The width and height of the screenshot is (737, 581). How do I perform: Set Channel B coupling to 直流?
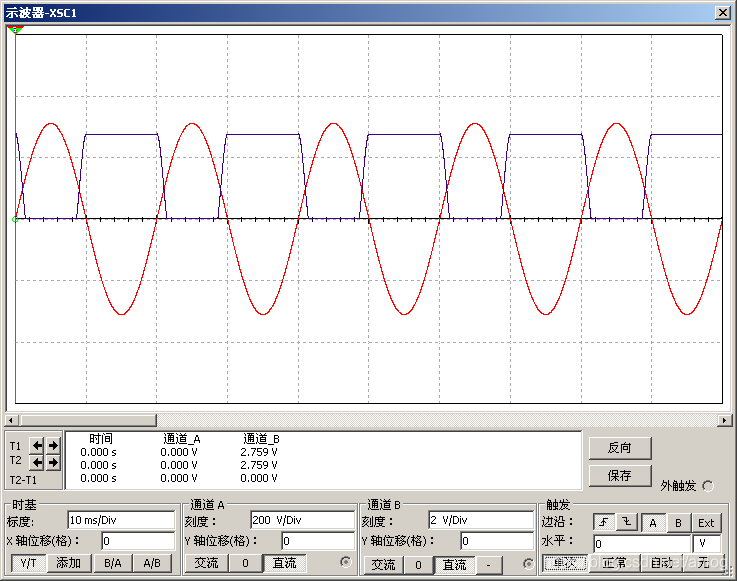point(455,565)
